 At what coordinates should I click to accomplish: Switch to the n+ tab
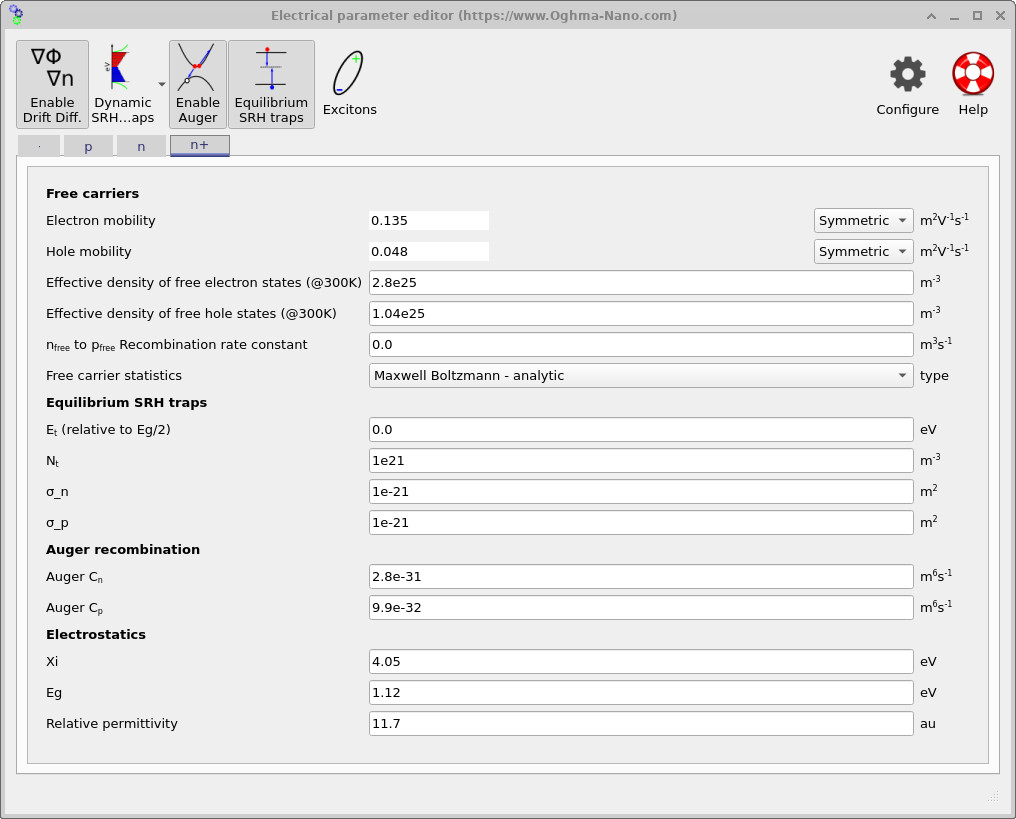coord(199,144)
